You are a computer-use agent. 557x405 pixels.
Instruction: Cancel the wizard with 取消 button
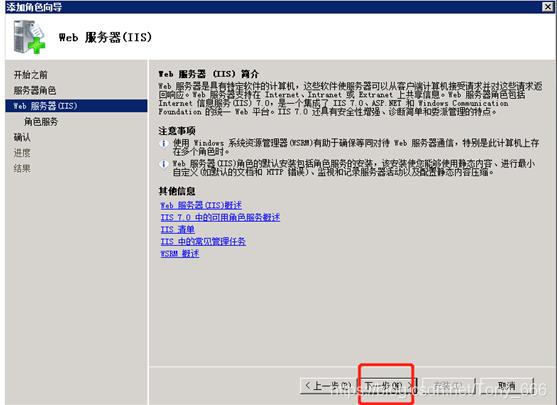[507, 386]
